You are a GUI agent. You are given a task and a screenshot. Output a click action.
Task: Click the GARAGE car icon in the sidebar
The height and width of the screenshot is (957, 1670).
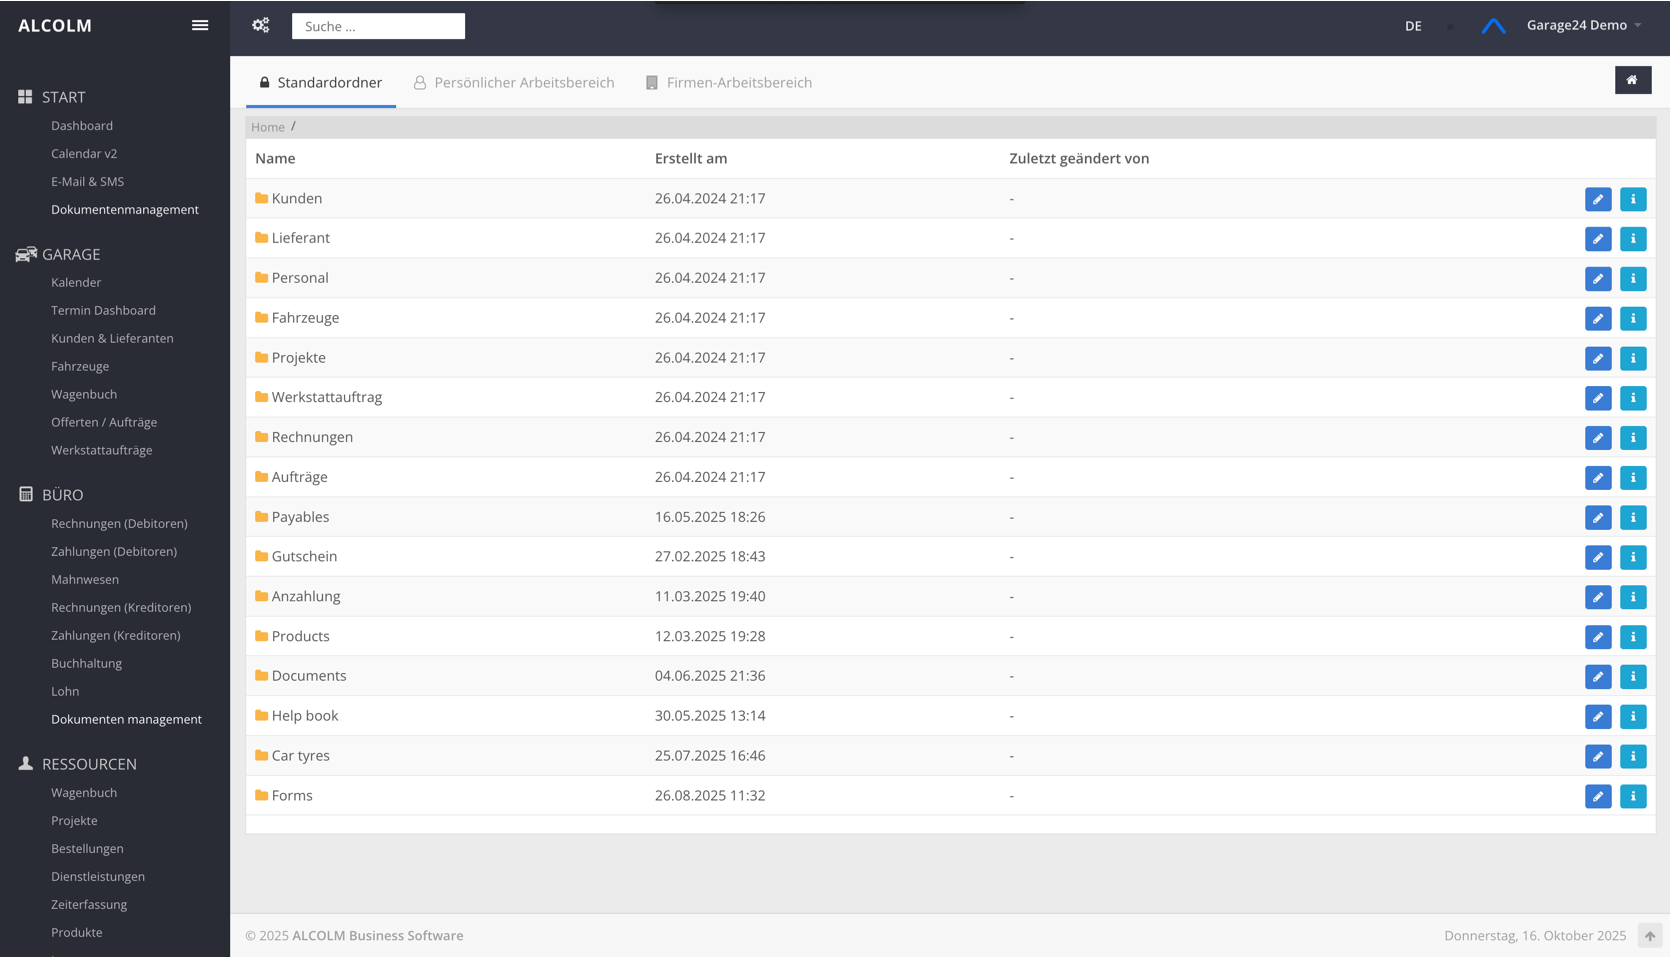24,254
